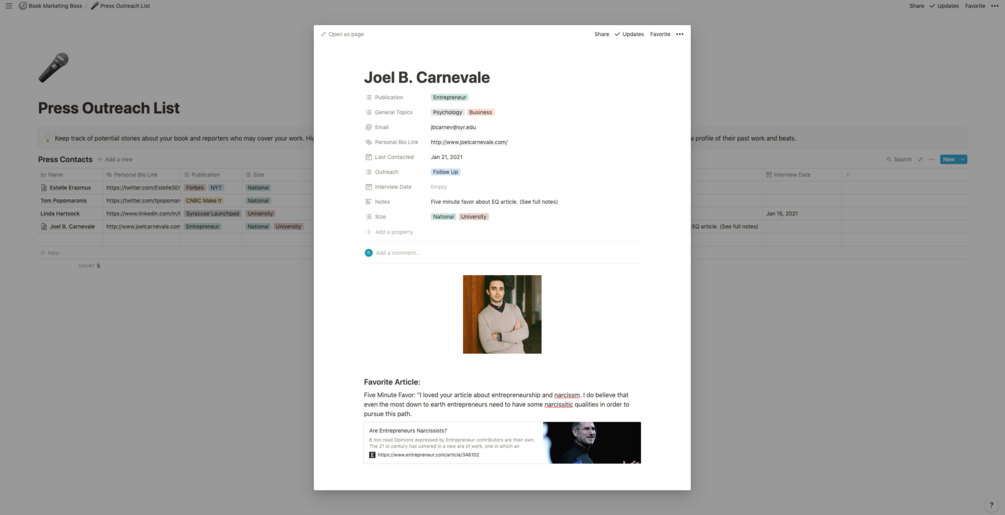Click the General Topics property icon
The height and width of the screenshot is (515, 1005).
369,112
